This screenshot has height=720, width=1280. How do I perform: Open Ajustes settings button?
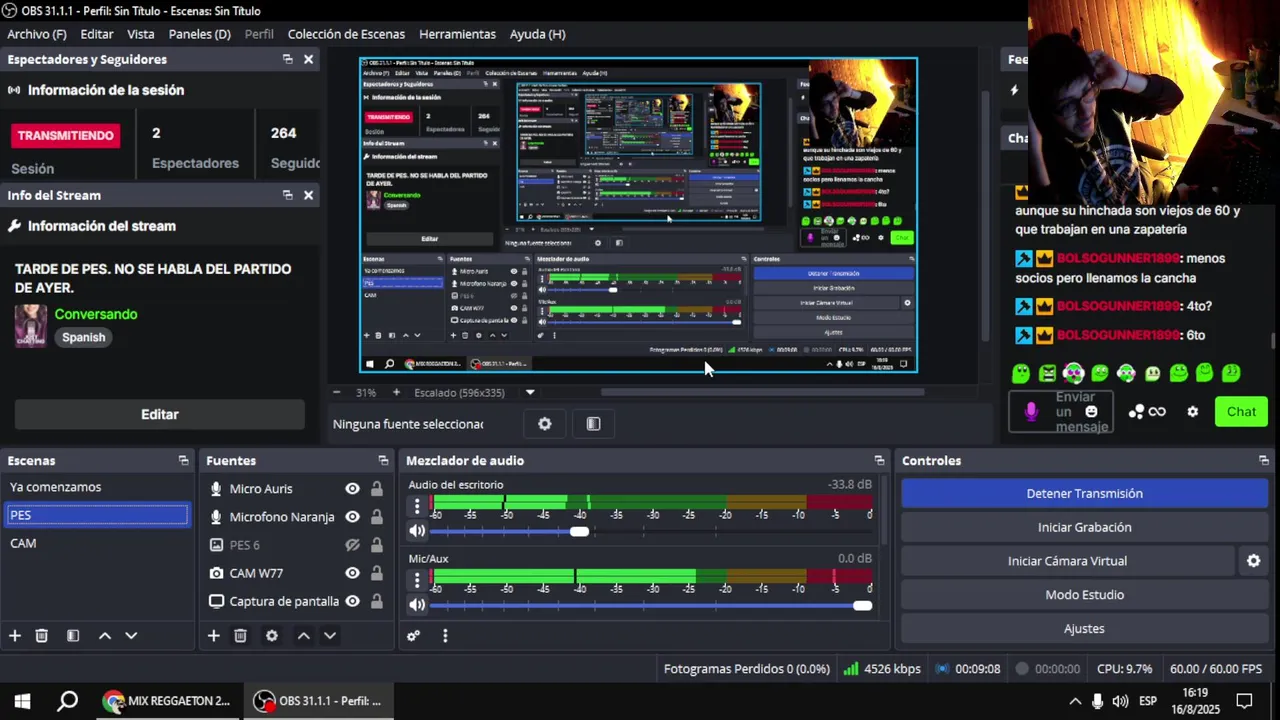[1084, 629]
